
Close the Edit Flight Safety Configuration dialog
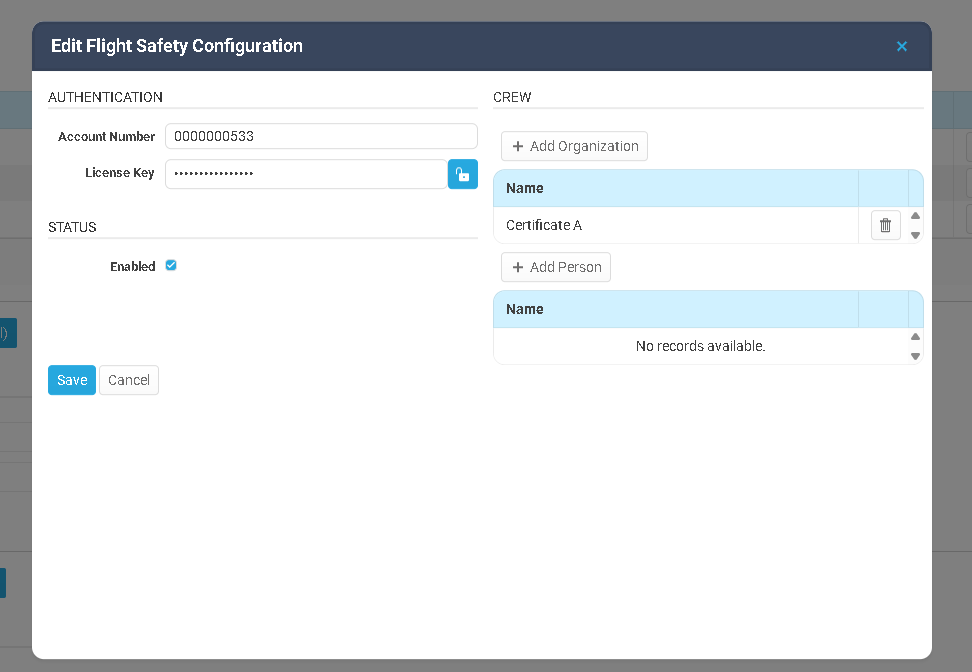click(x=902, y=46)
